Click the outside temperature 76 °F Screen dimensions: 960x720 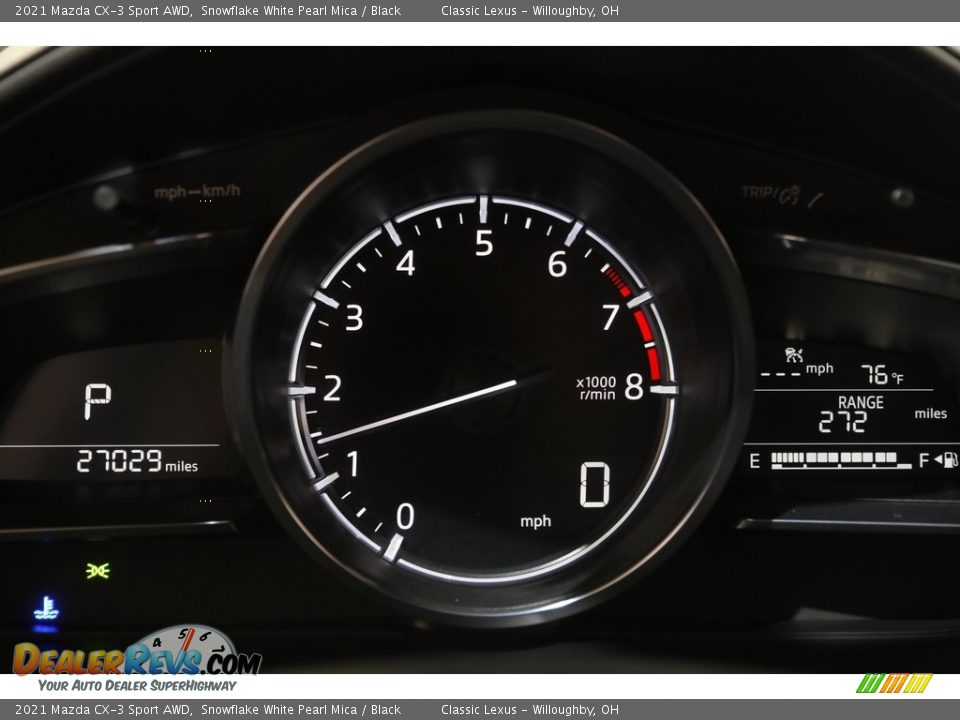(x=882, y=375)
